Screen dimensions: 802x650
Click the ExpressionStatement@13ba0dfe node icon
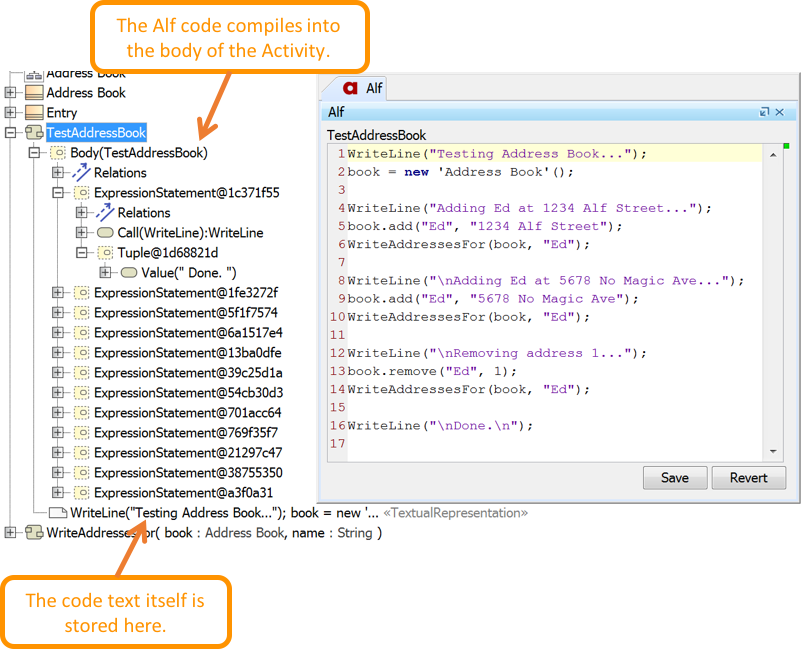coord(81,353)
